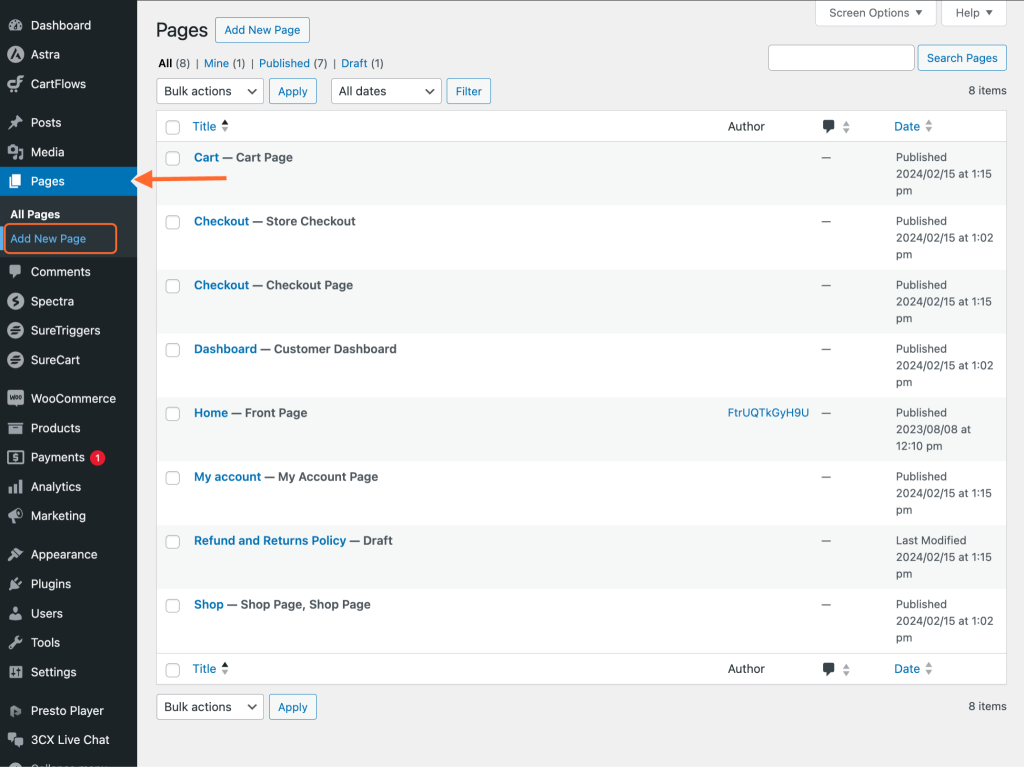Image resolution: width=1024 pixels, height=767 pixels.
Task: Expand the All dates filter dropdown
Action: pos(386,91)
